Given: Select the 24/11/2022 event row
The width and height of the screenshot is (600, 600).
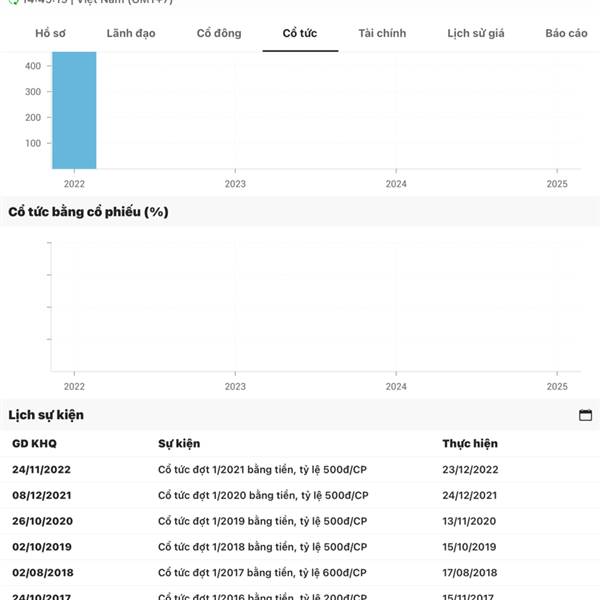Looking at the screenshot, I should tap(300, 470).
